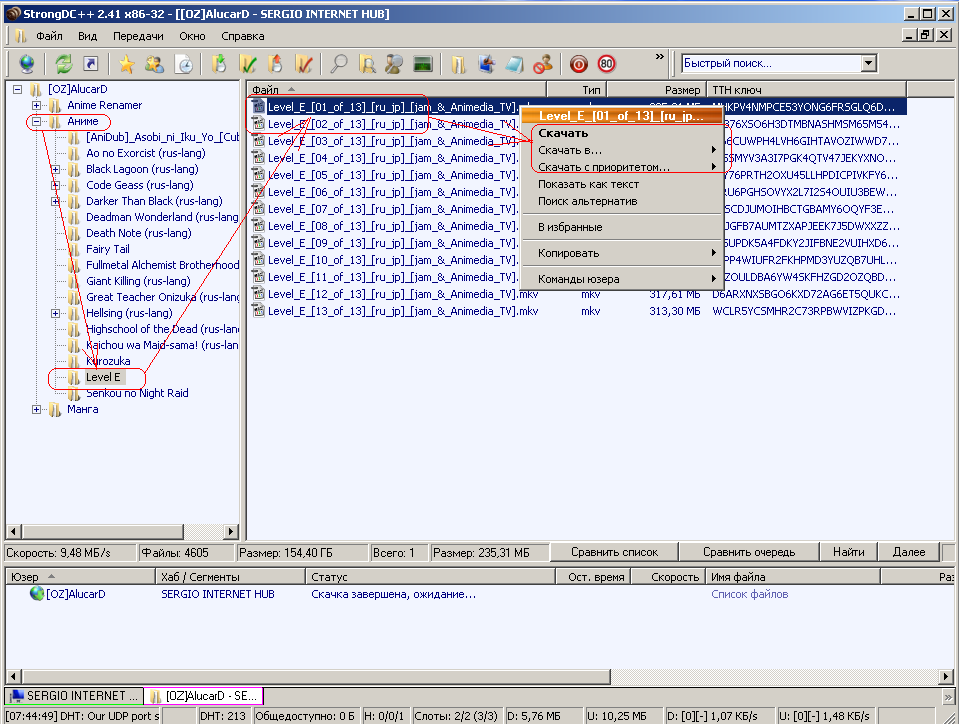
Task: Open Favorite Users icon
Action: [153, 63]
